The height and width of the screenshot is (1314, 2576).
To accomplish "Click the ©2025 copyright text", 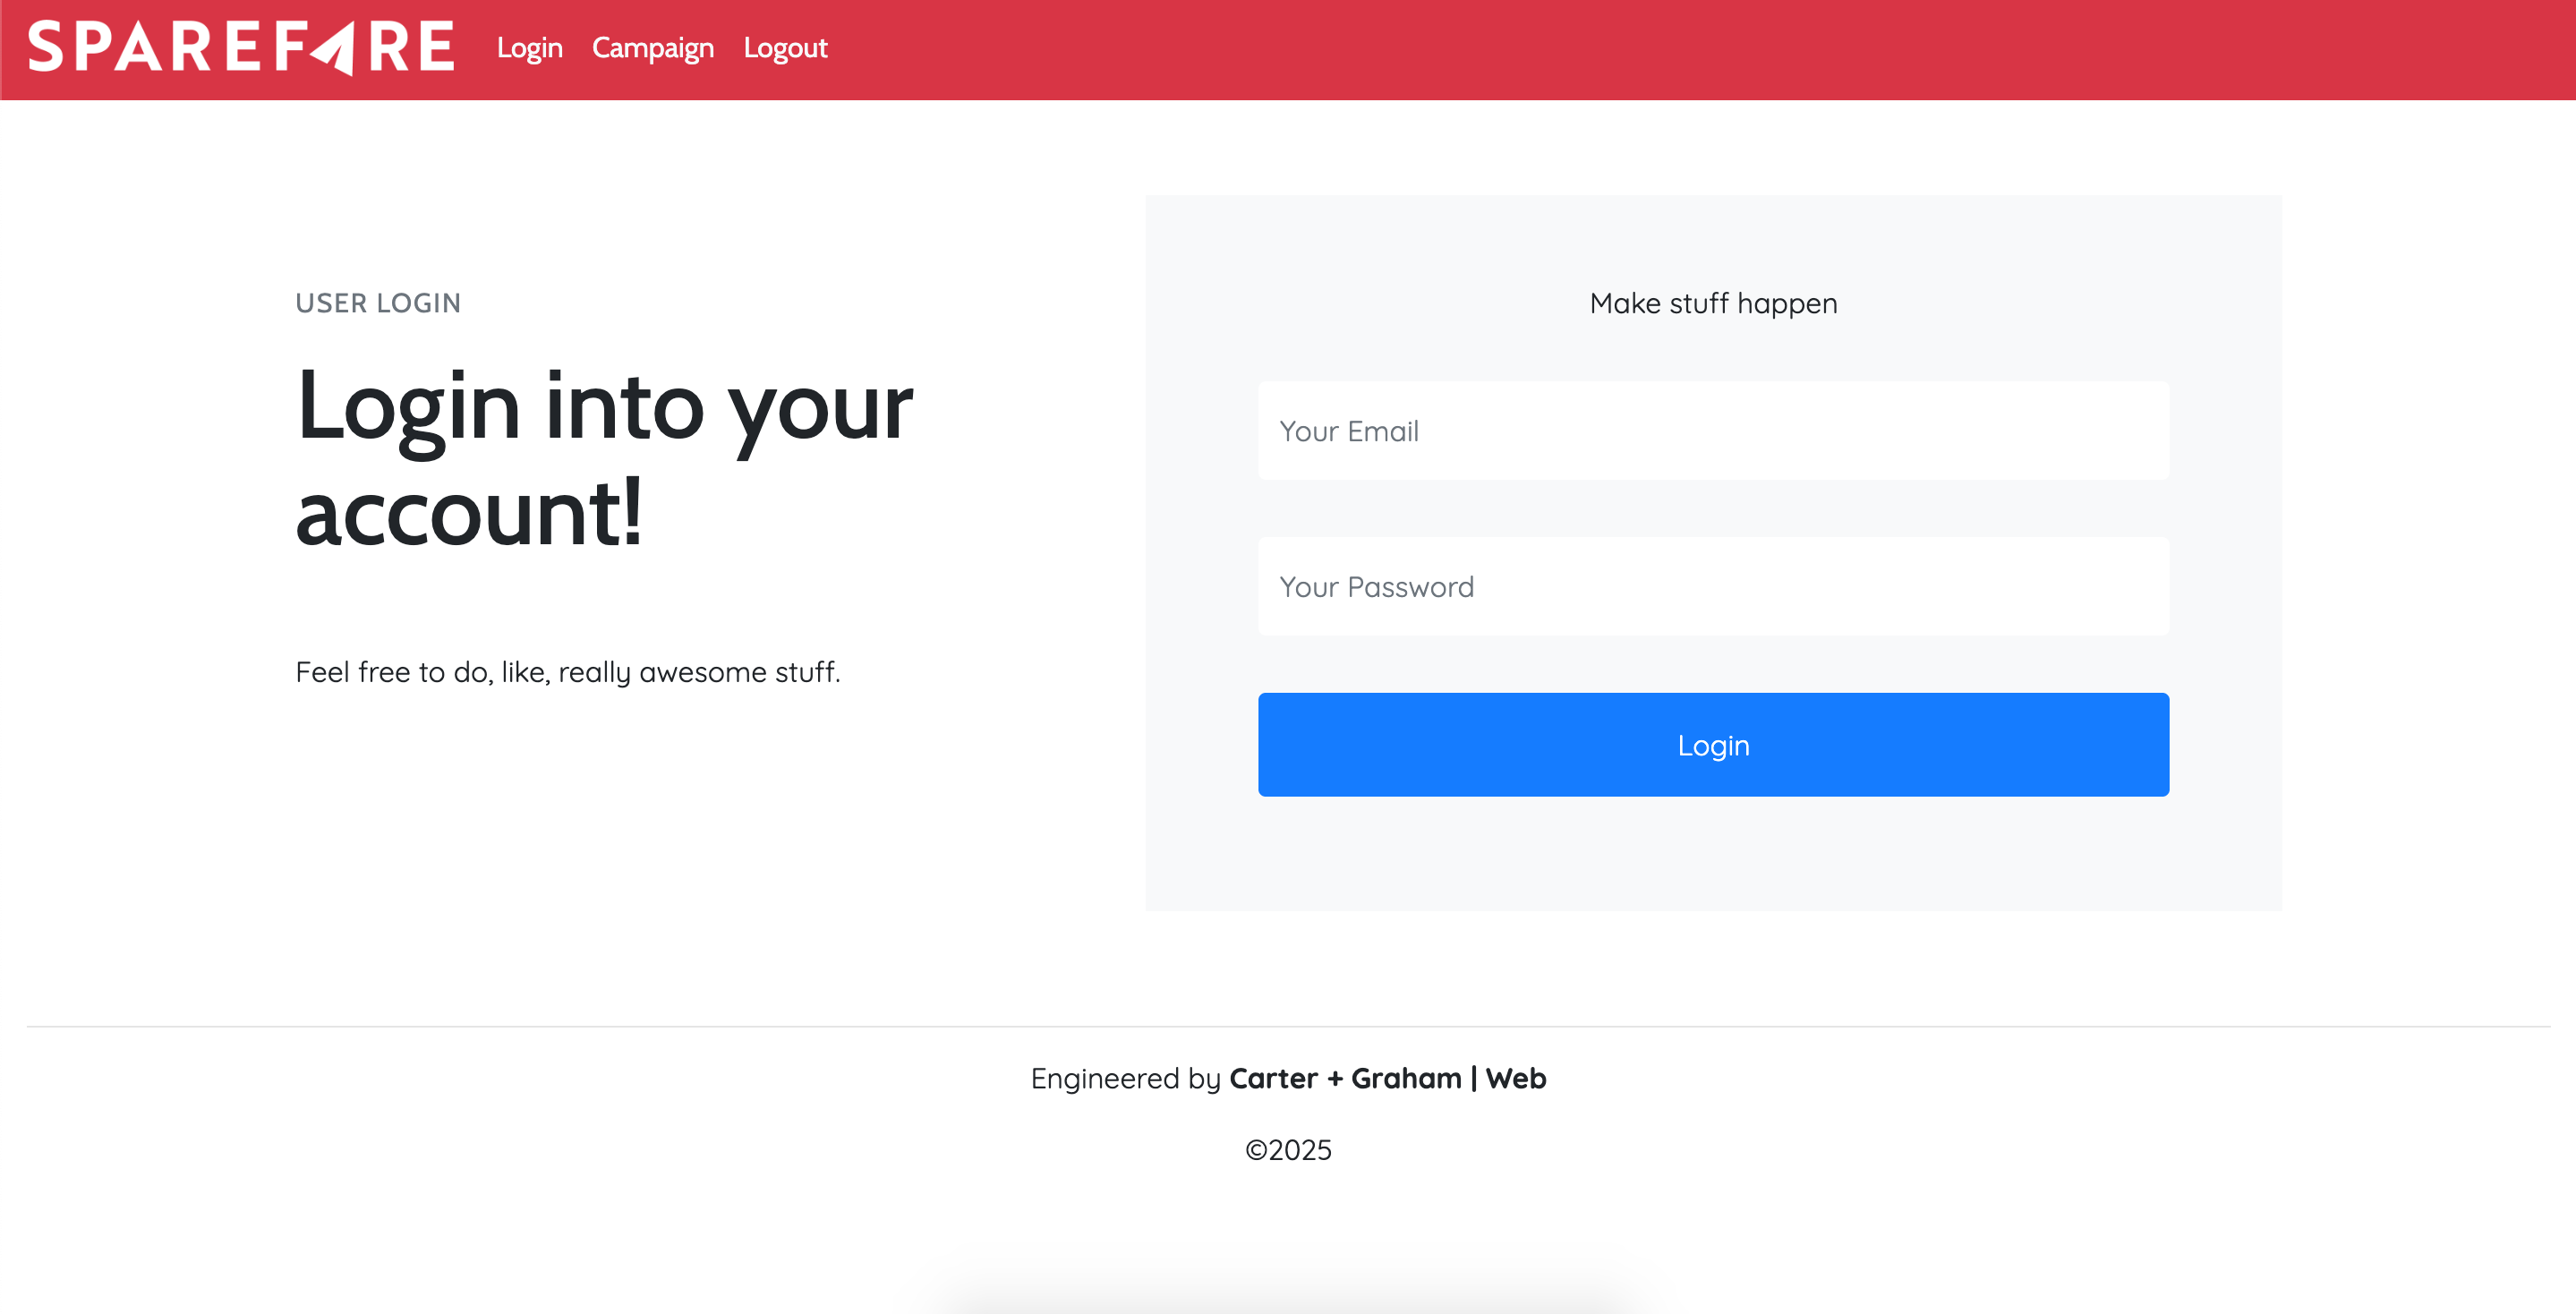I will click(x=1288, y=1150).
